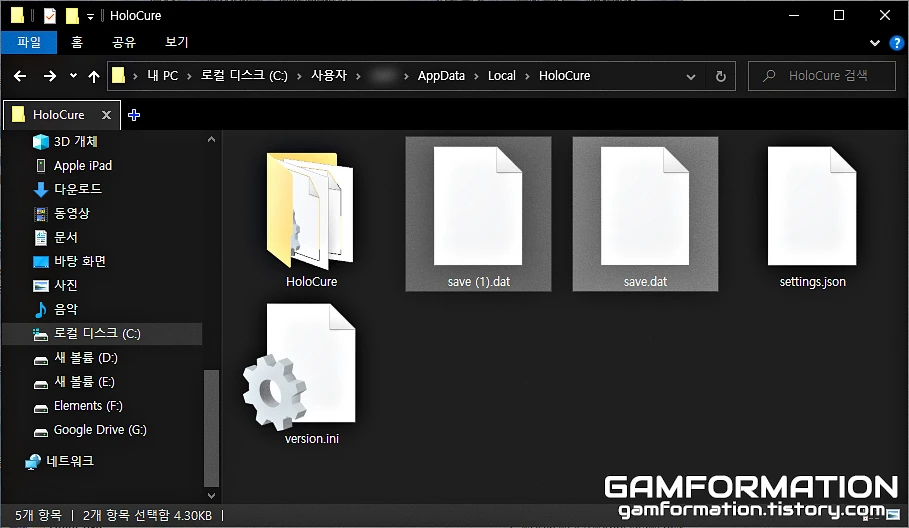Go up one folder level

tap(94, 76)
